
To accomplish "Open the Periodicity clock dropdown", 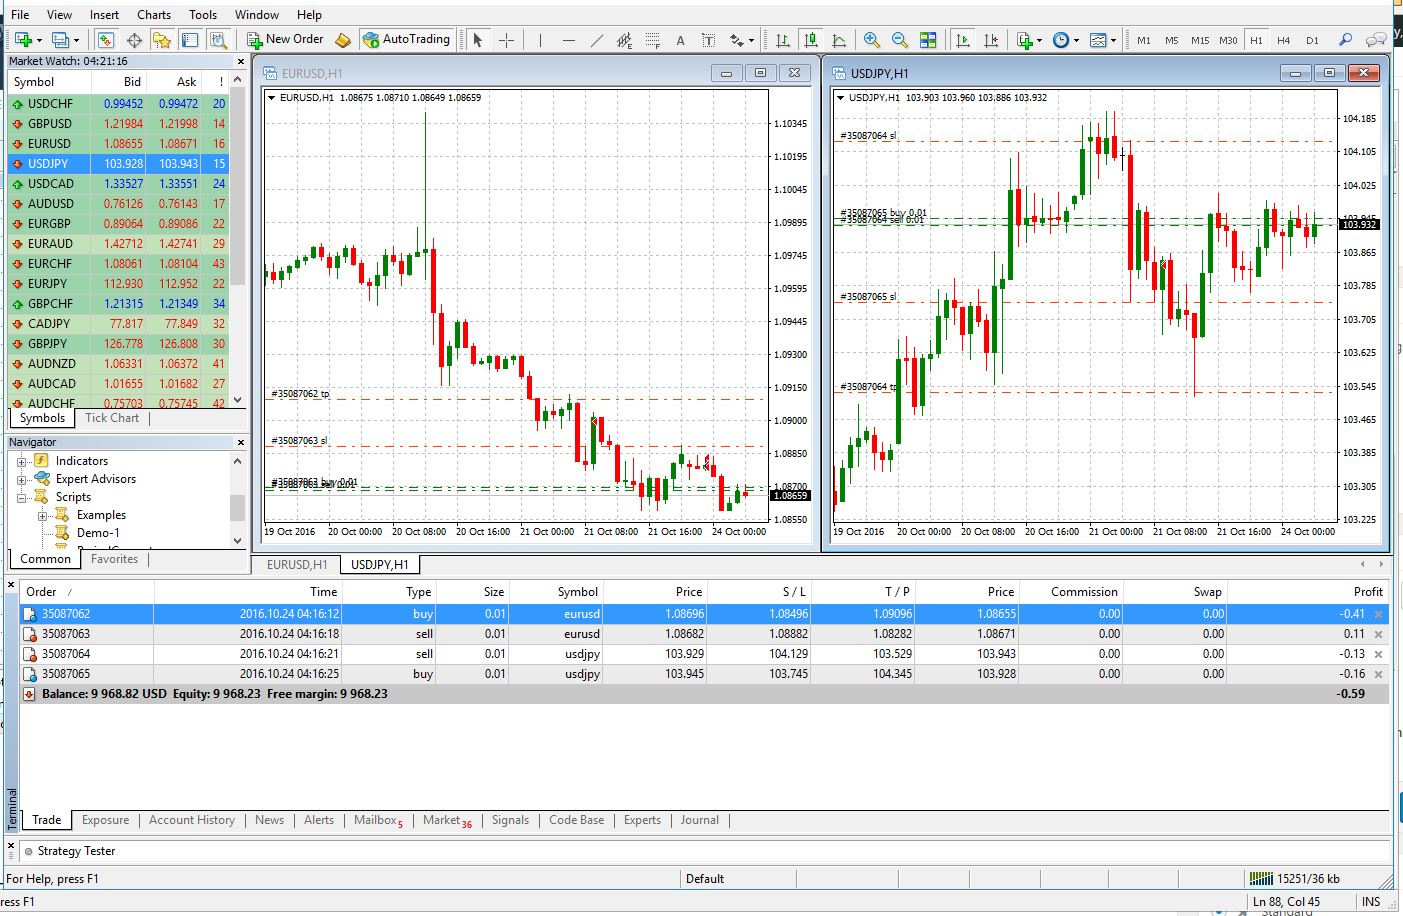I will (1065, 40).
